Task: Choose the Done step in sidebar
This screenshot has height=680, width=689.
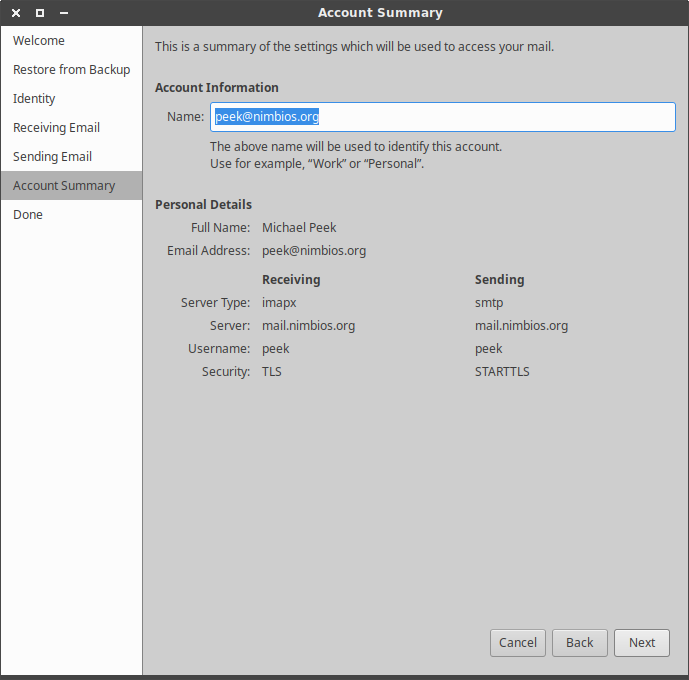Action: click(x=28, y=215)
